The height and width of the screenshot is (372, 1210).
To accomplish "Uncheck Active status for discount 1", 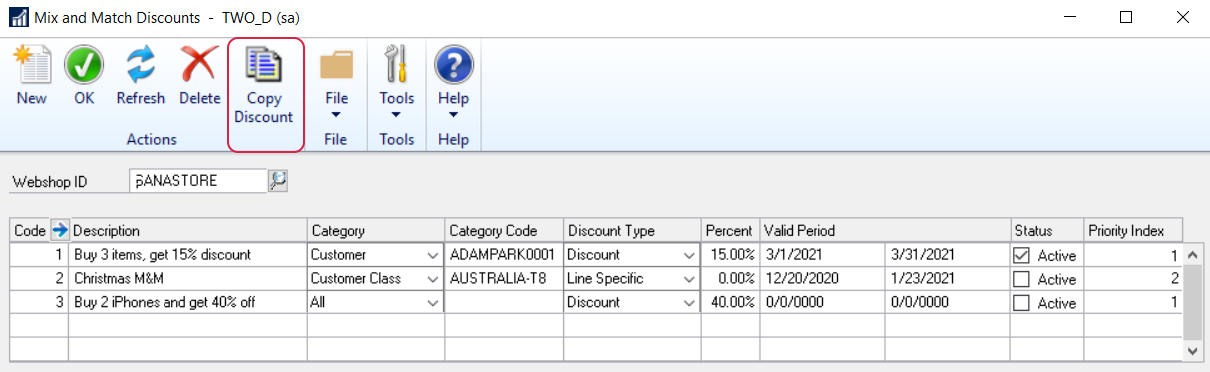I will 1021,255.
